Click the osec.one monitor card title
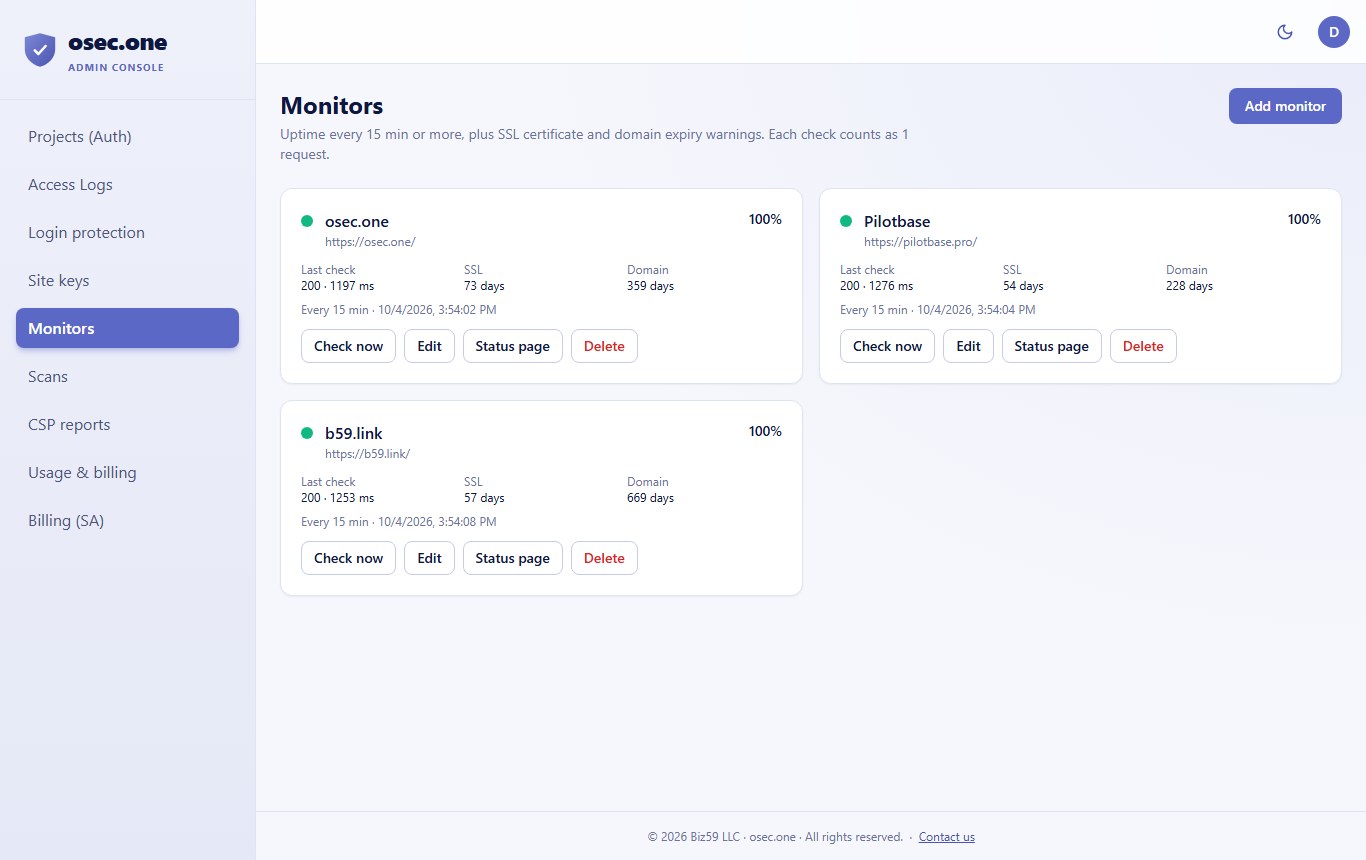1366x860 pixels. coord(357,222)
